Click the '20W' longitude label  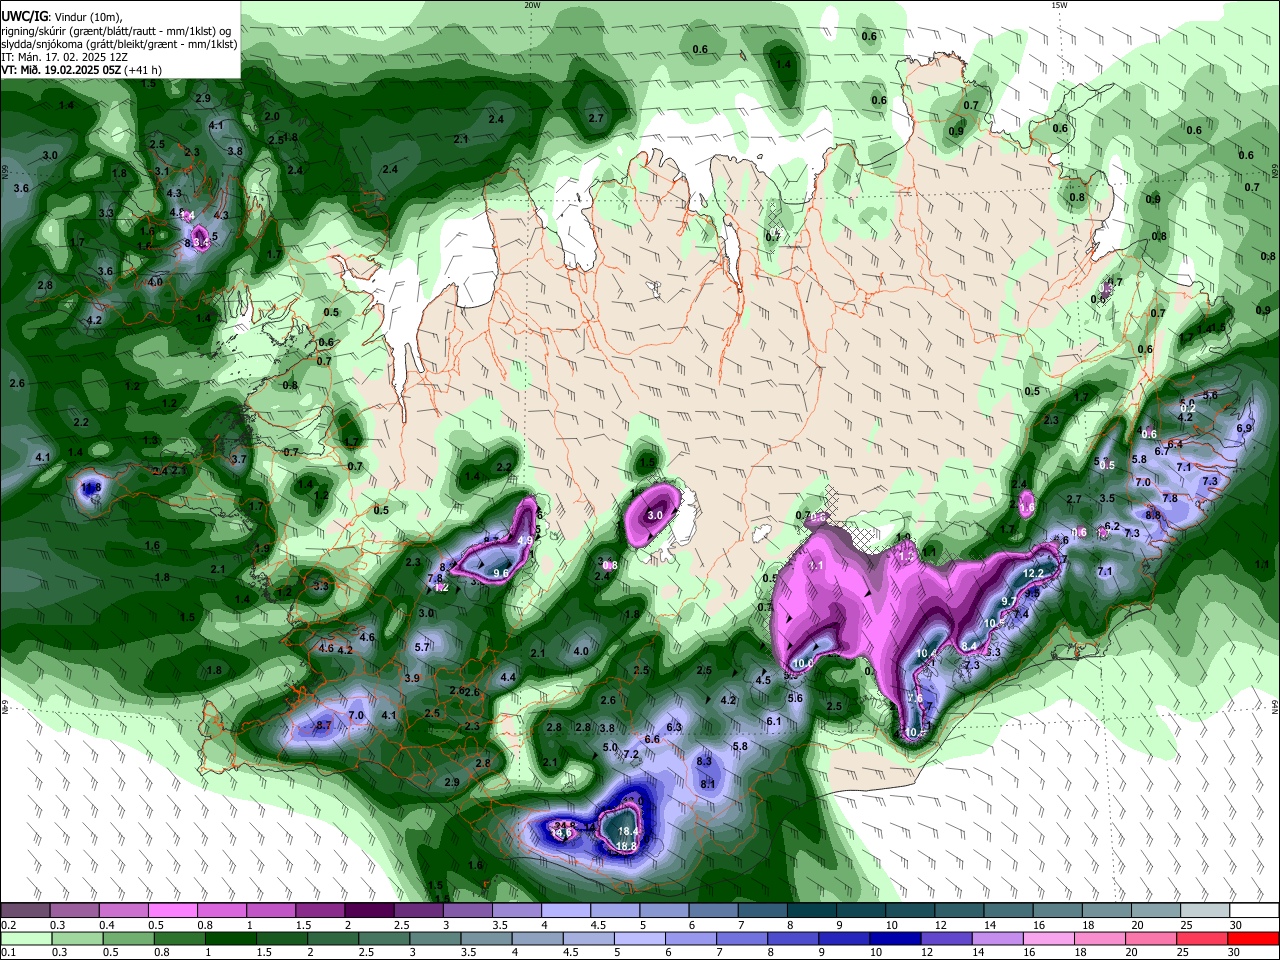coord(532,5)
